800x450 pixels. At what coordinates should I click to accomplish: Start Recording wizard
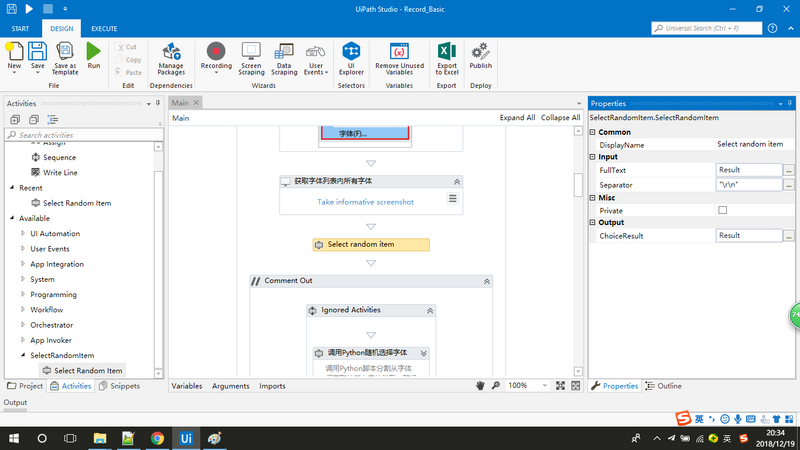216,52
